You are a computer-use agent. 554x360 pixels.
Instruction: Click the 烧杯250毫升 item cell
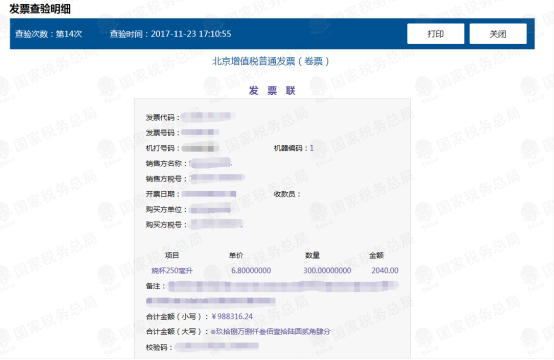(x=172, y=271)
